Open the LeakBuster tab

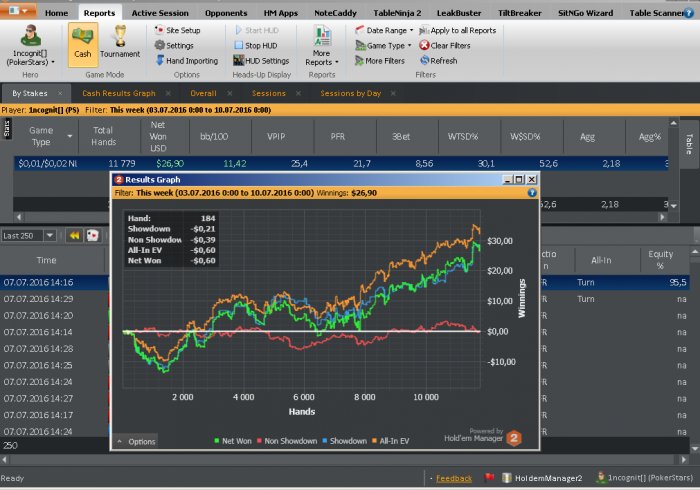pos(458,13)
